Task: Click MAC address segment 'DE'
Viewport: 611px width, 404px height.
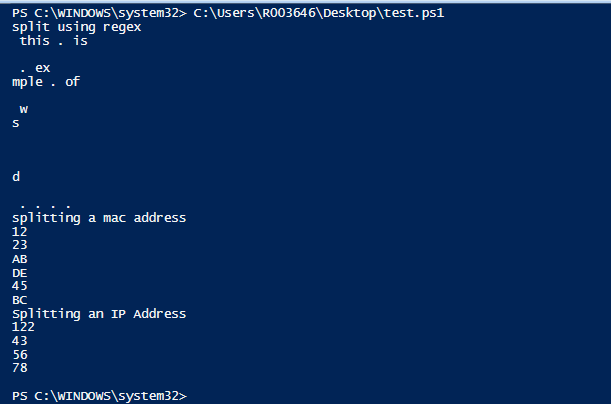Action: coord(20,272)
